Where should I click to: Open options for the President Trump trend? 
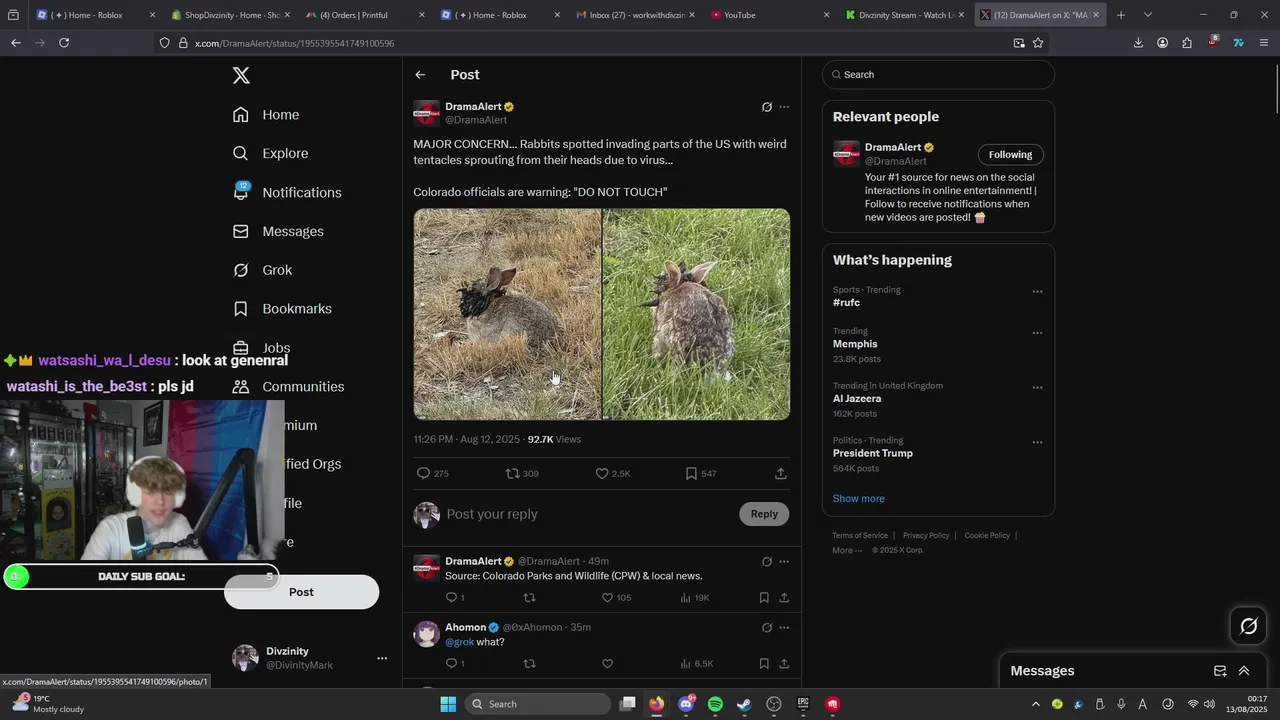pos(1037,442)
